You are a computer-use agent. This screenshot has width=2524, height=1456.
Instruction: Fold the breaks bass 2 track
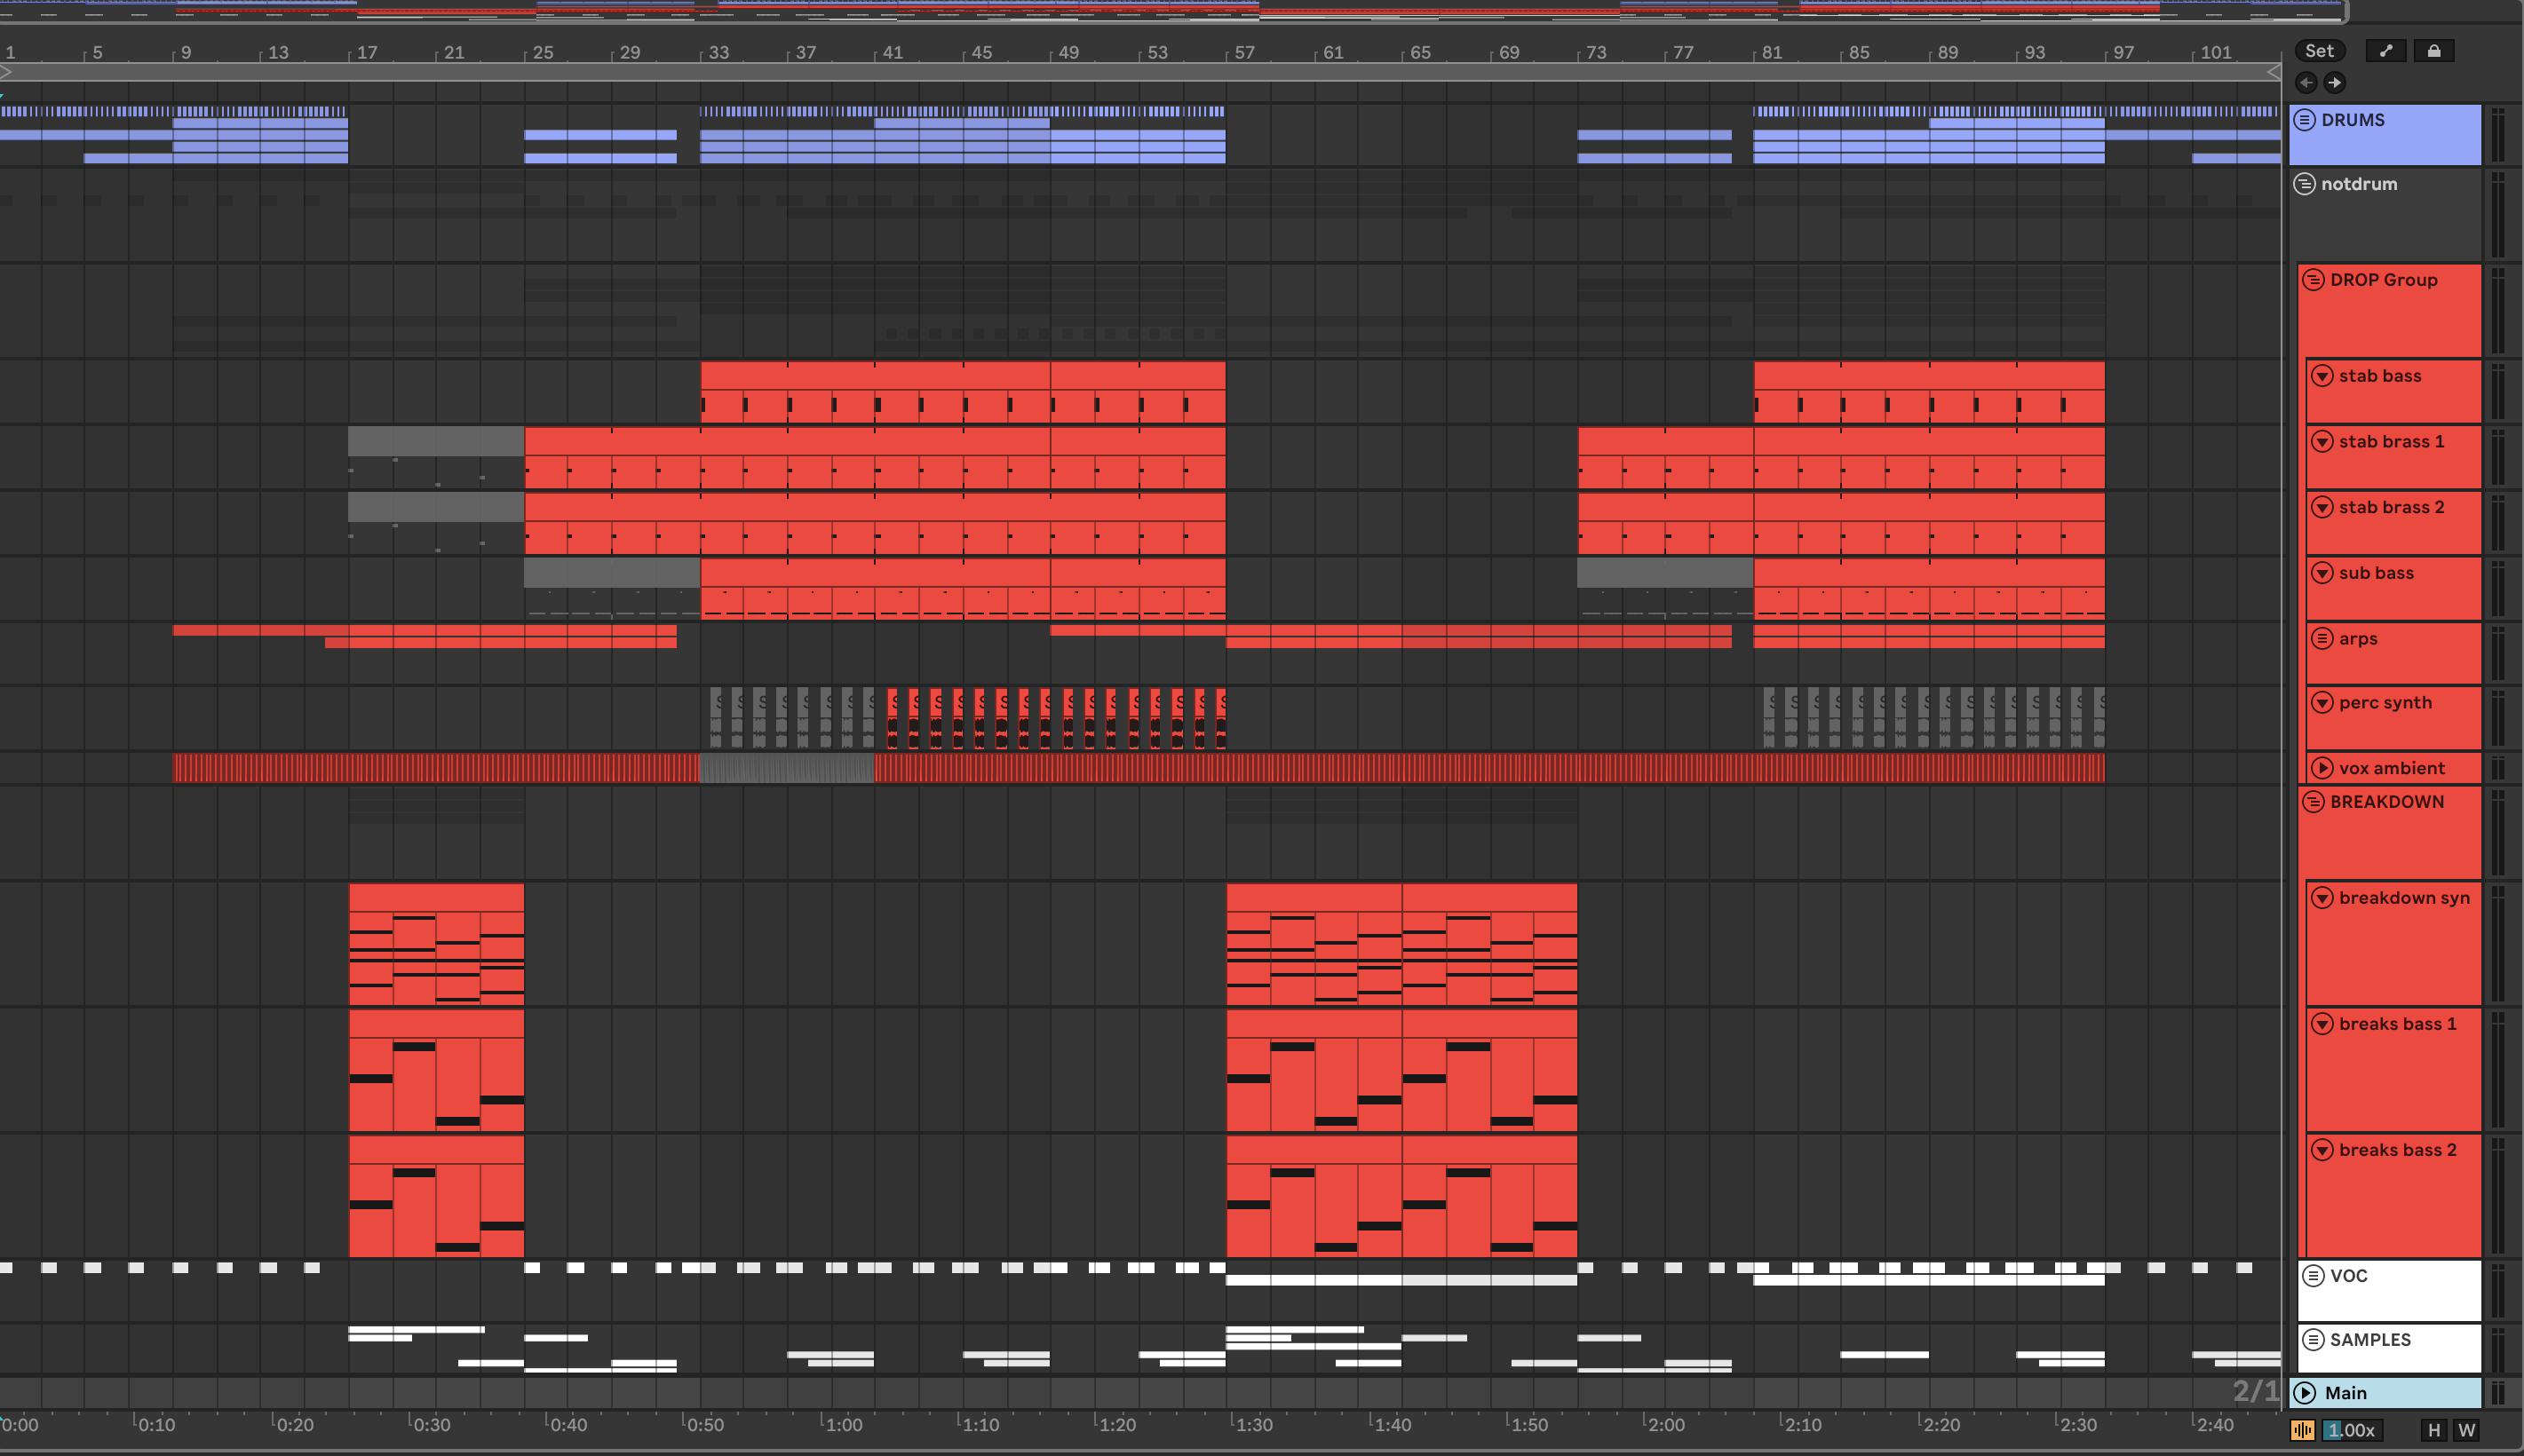click(x=2322, y=1150)
